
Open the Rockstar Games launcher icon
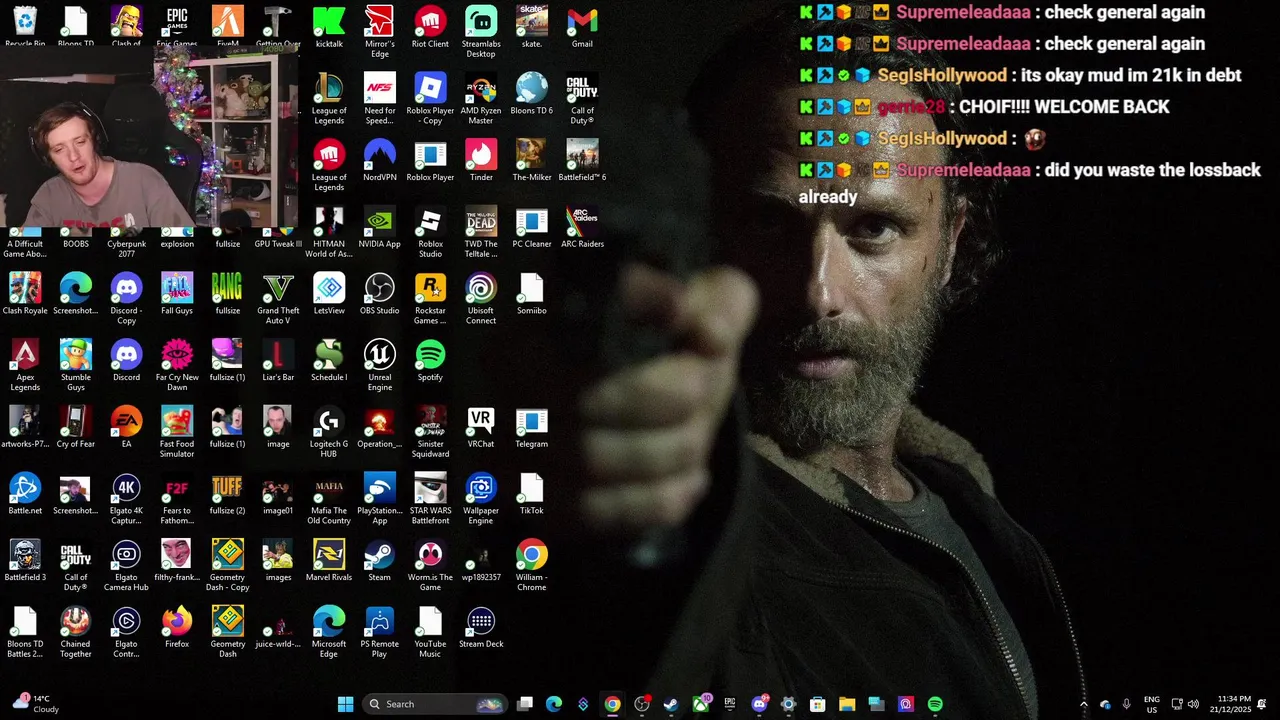click(430, 298)
